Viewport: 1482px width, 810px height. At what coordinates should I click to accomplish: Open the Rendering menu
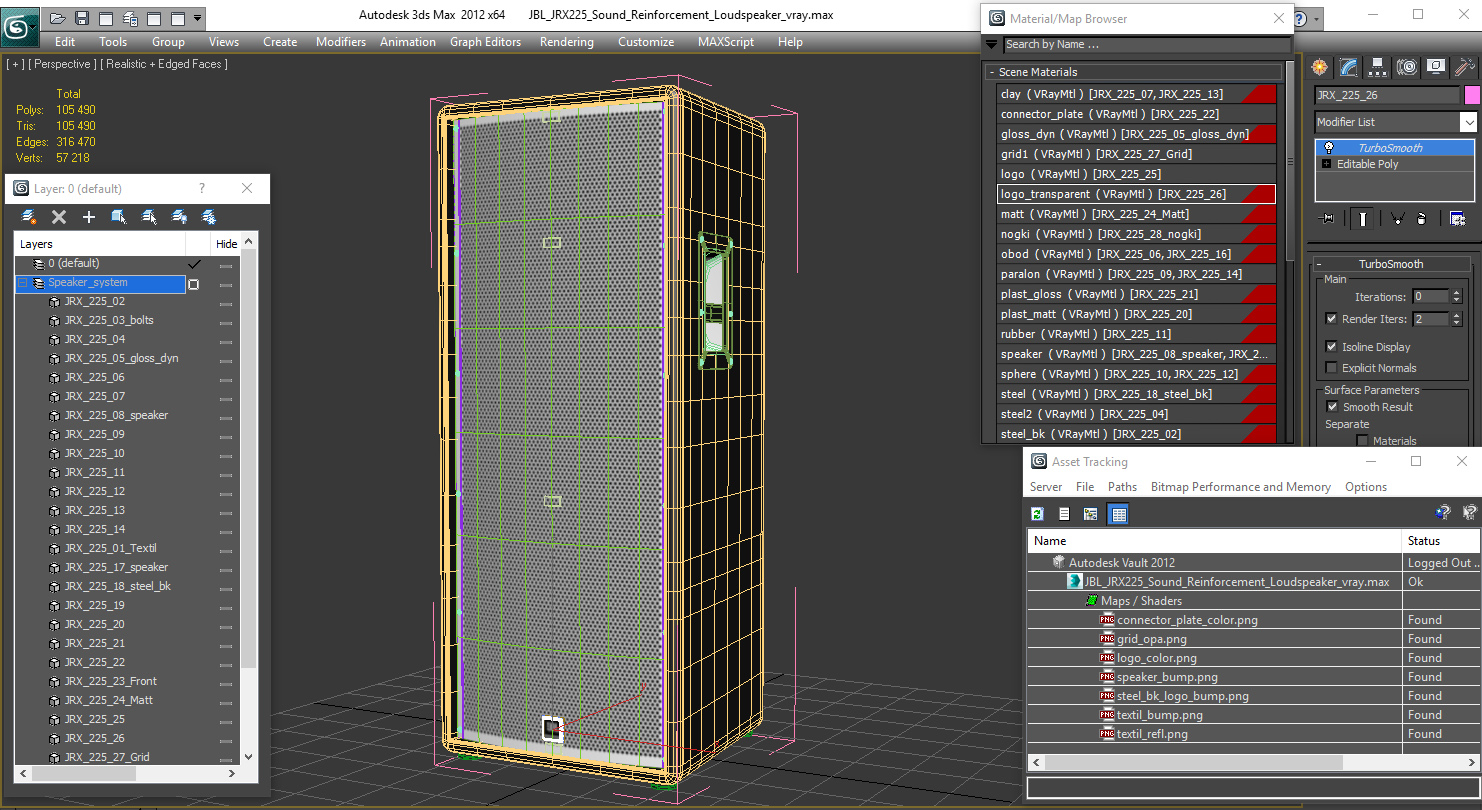click(x=567, y=42)
